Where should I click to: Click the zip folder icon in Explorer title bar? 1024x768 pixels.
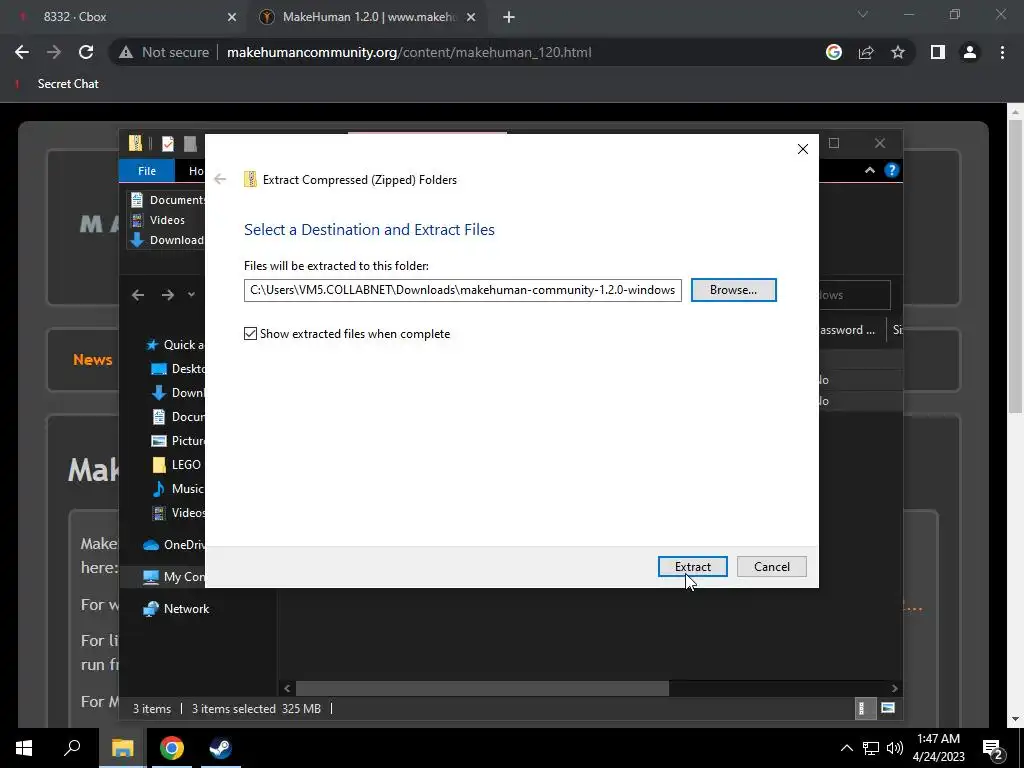135,143
